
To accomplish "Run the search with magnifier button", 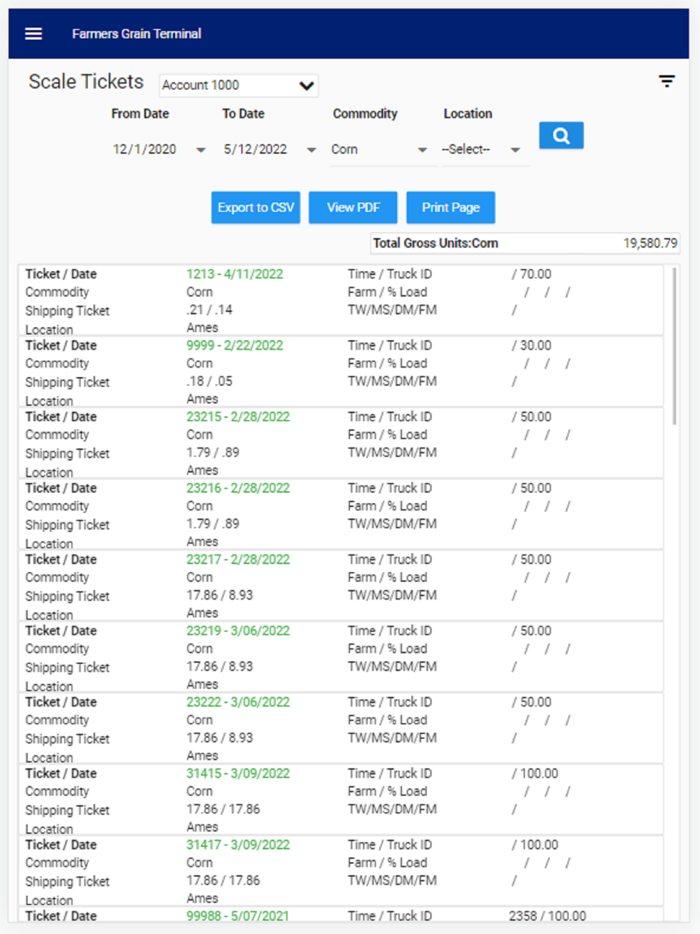I will [x=561, y=135].
